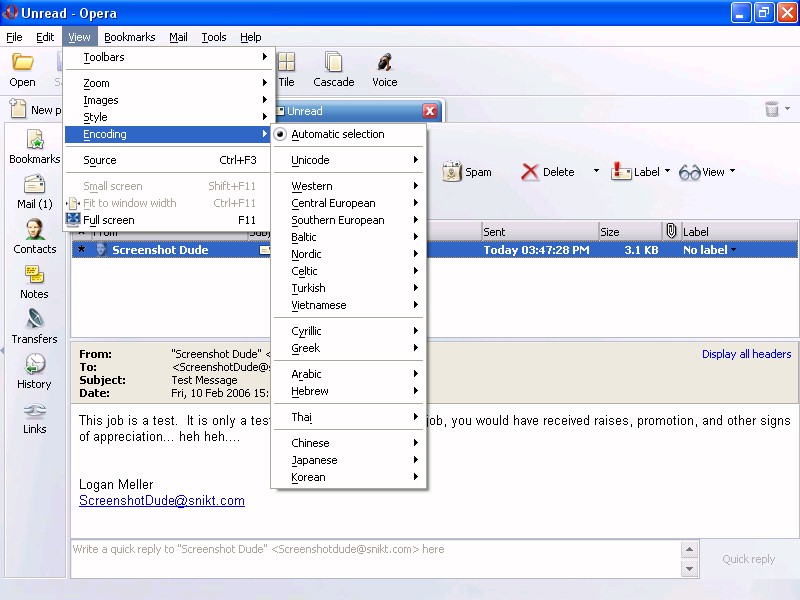Click the Source menu entry
800x600 pixels.
point(100,160)
